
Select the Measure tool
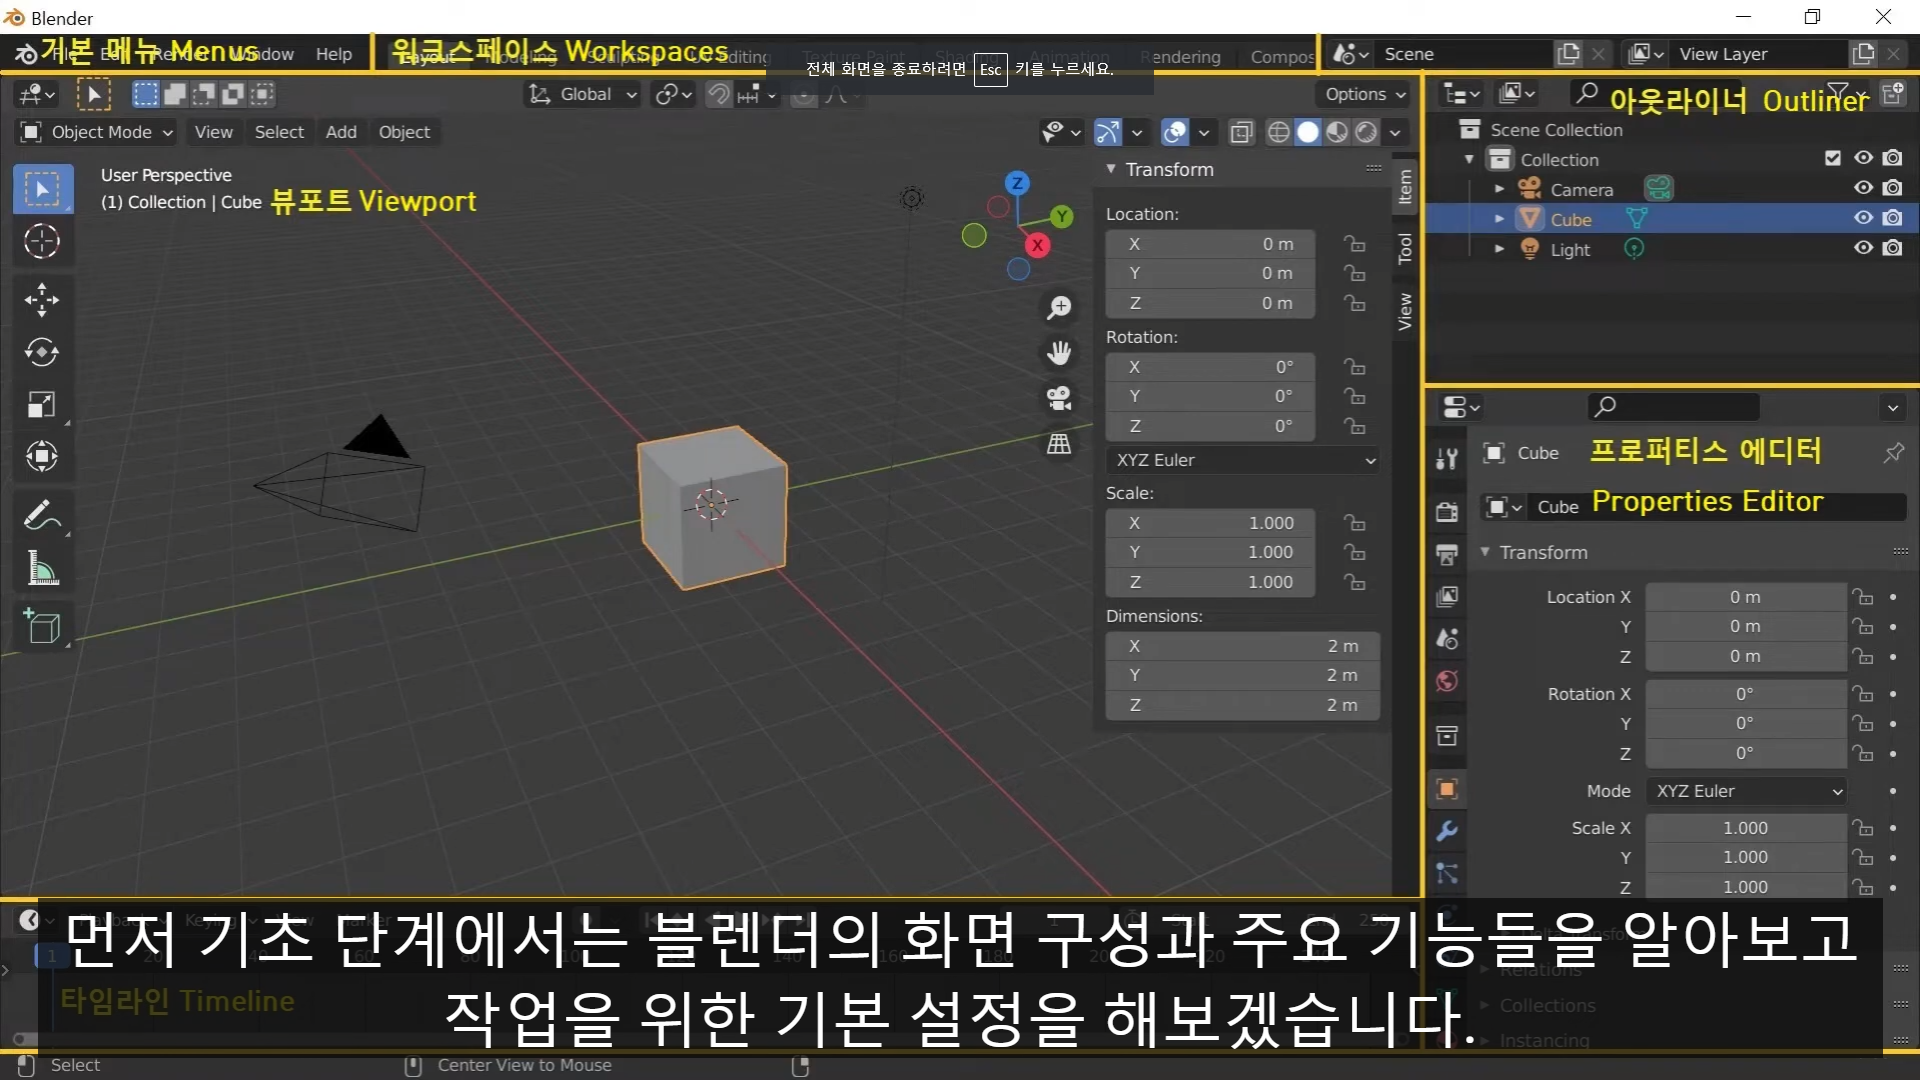[x=42, y=569]
